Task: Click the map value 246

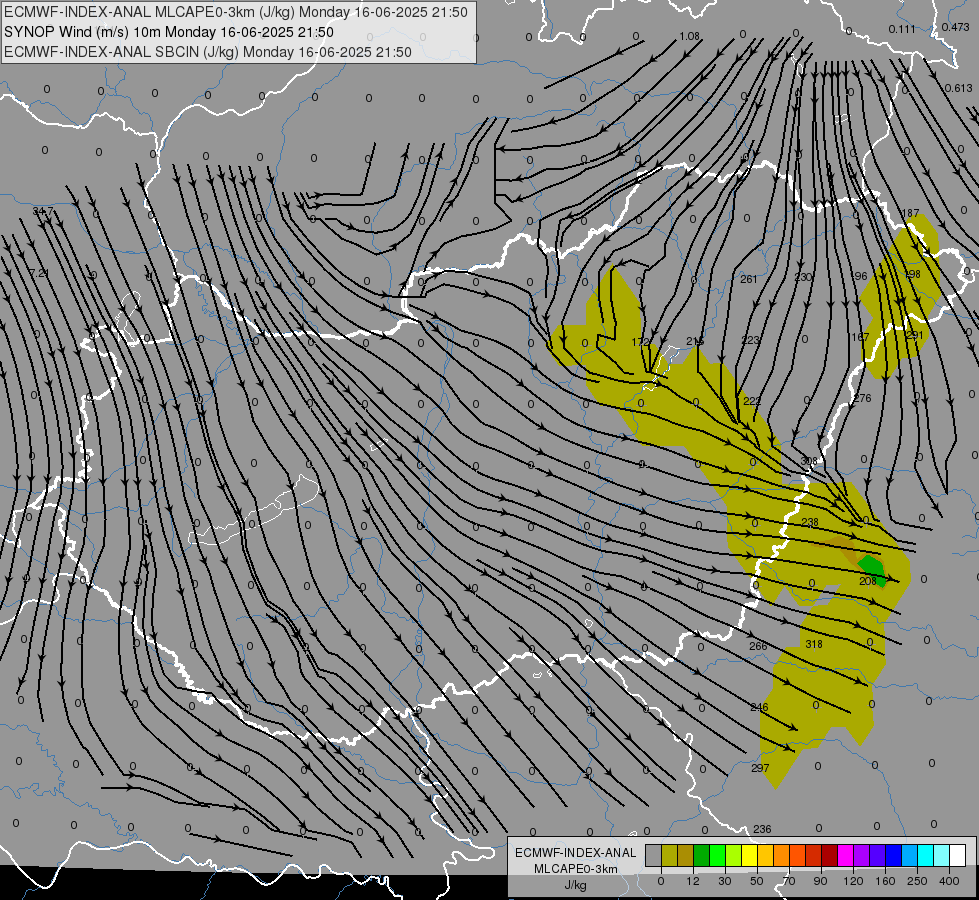Action: (759, 707)
